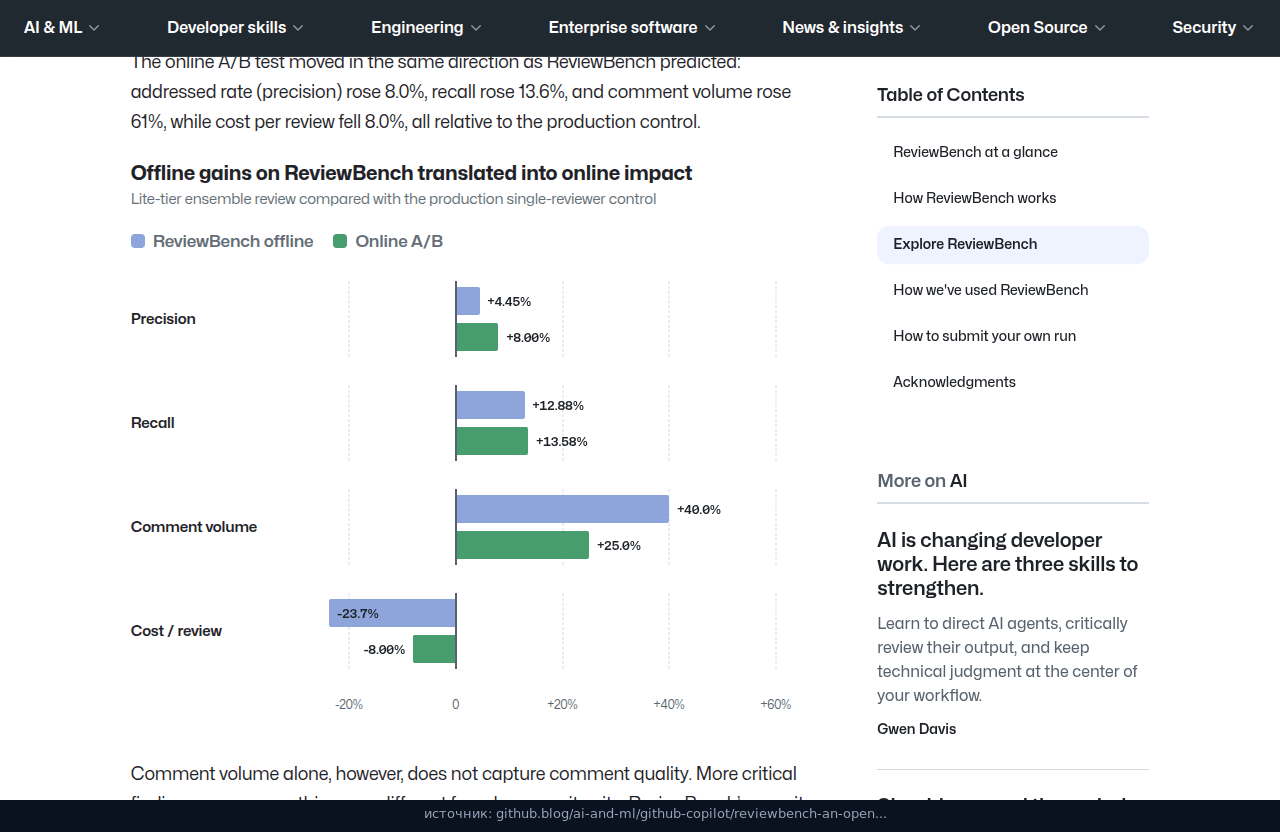Expand the AI & ML nav dropdown
Viewport: 1280px width, 832px height.
(x=62, y=28)
